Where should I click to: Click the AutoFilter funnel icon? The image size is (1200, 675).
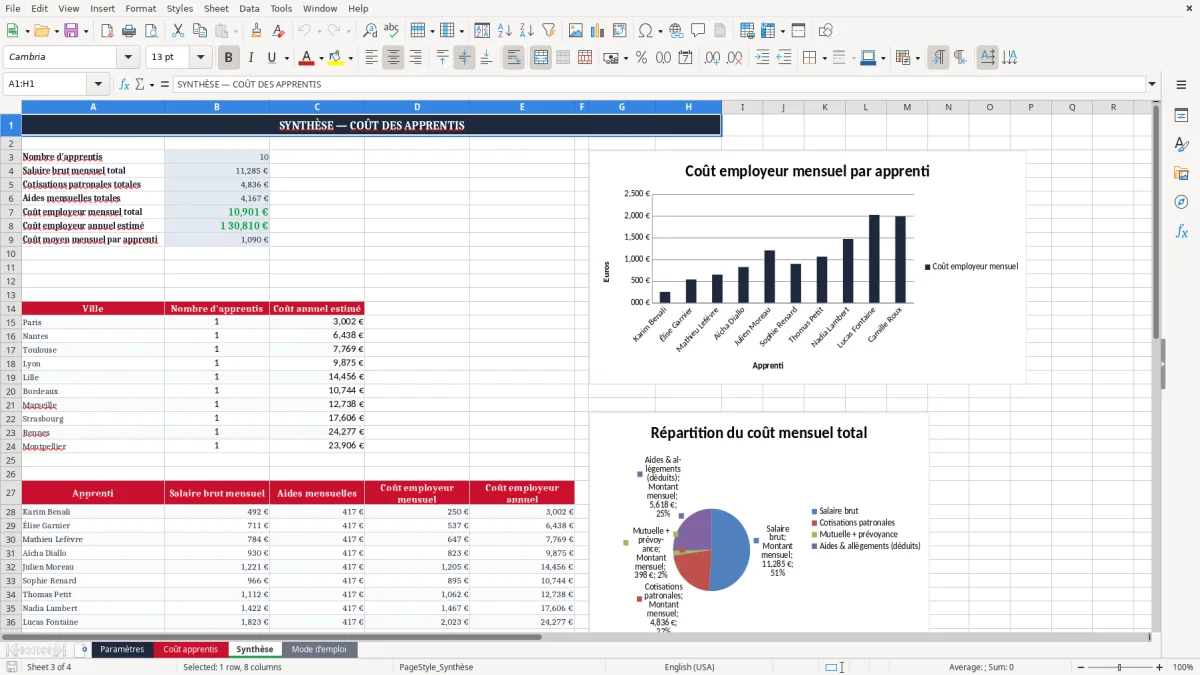tap(549, 31)
